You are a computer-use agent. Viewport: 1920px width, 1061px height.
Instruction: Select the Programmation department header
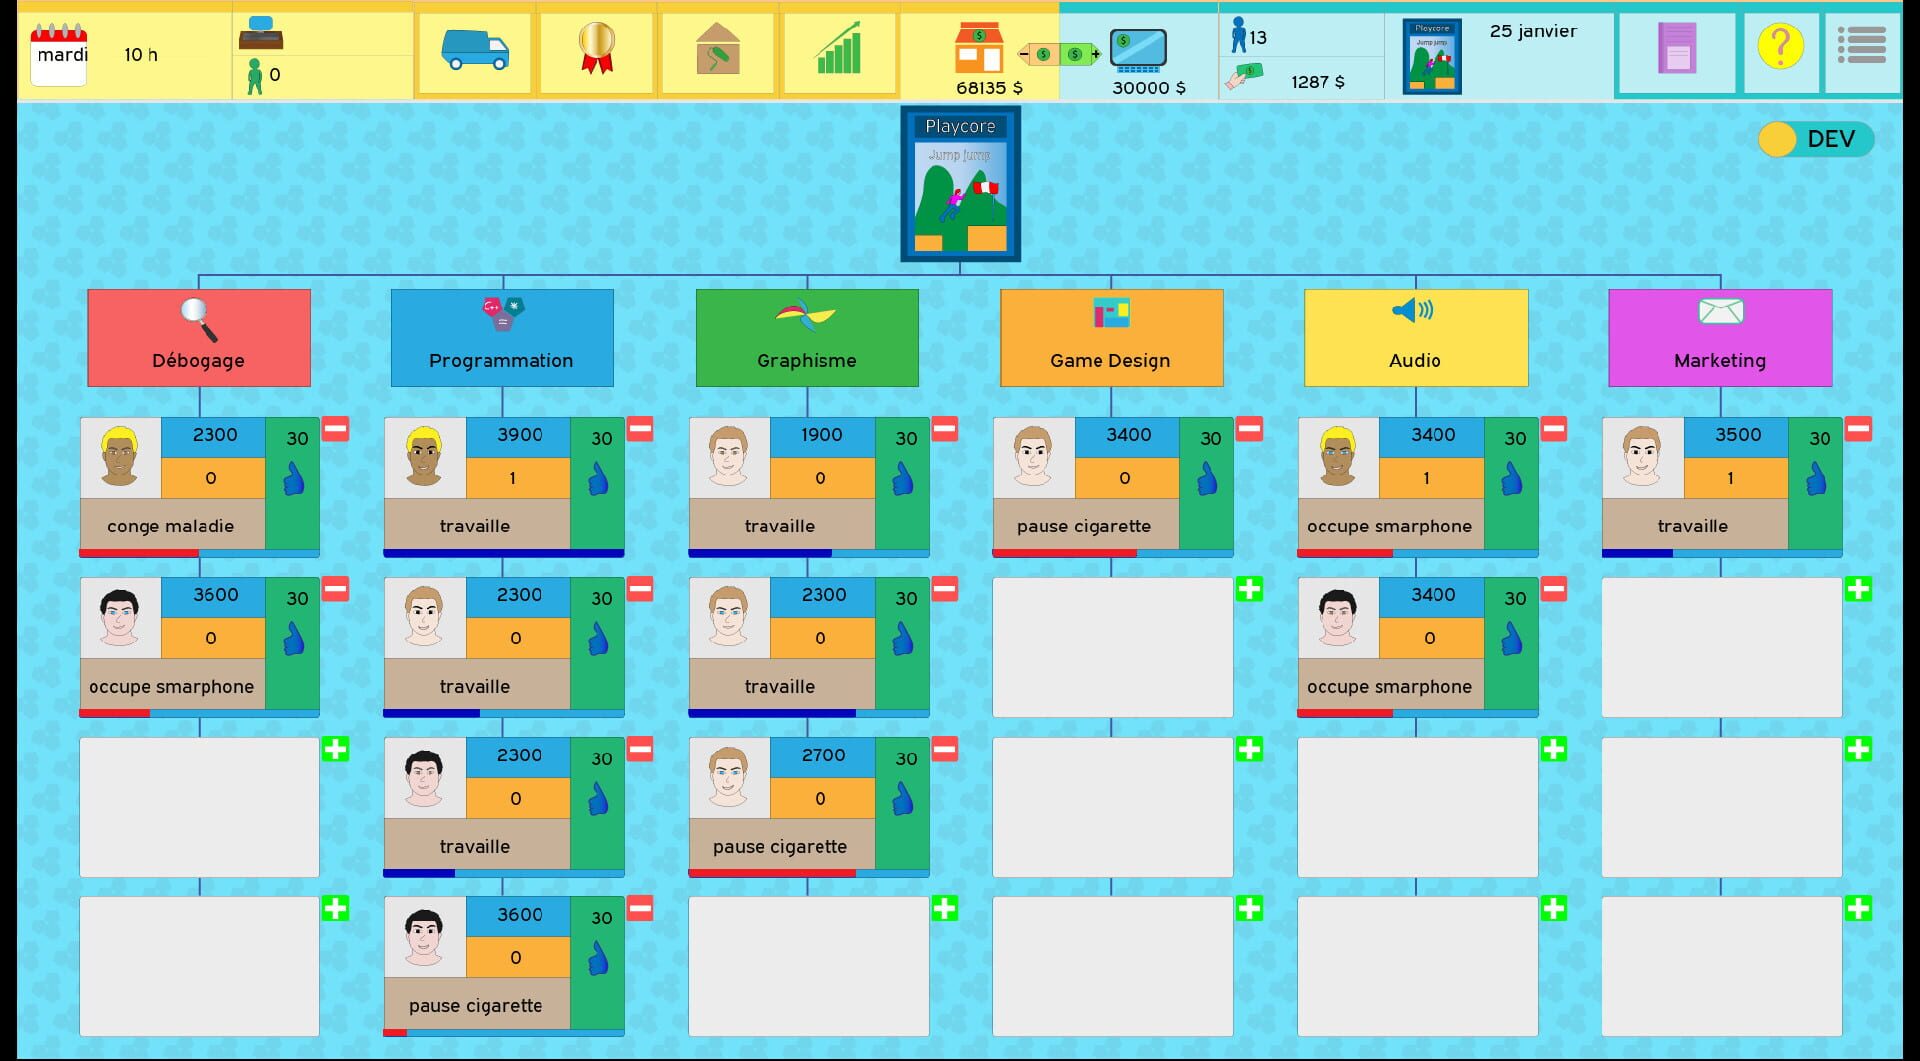coord(502,338)
